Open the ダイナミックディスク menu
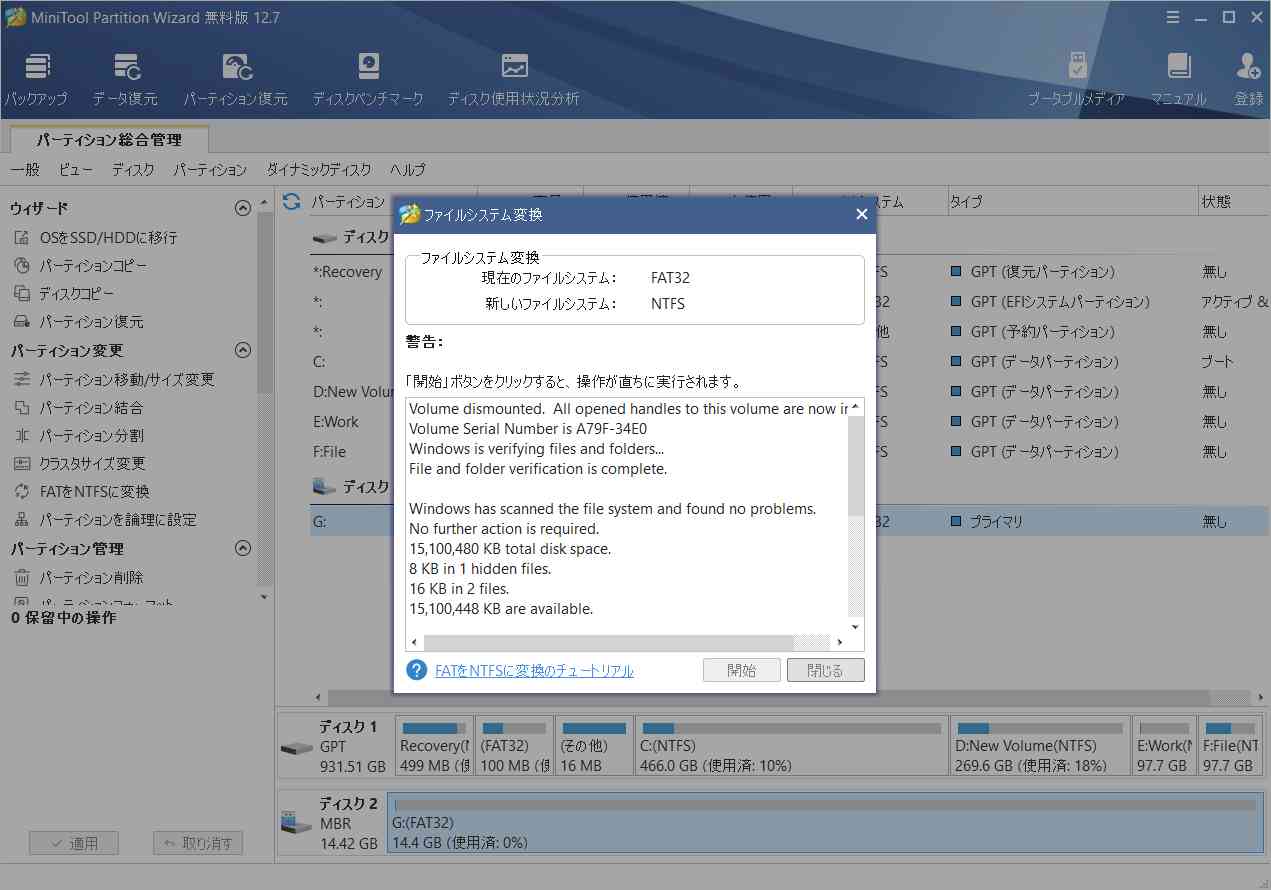Image resolution: width=1271 pixels, height=890 pixels. click(x=319, y=170)
